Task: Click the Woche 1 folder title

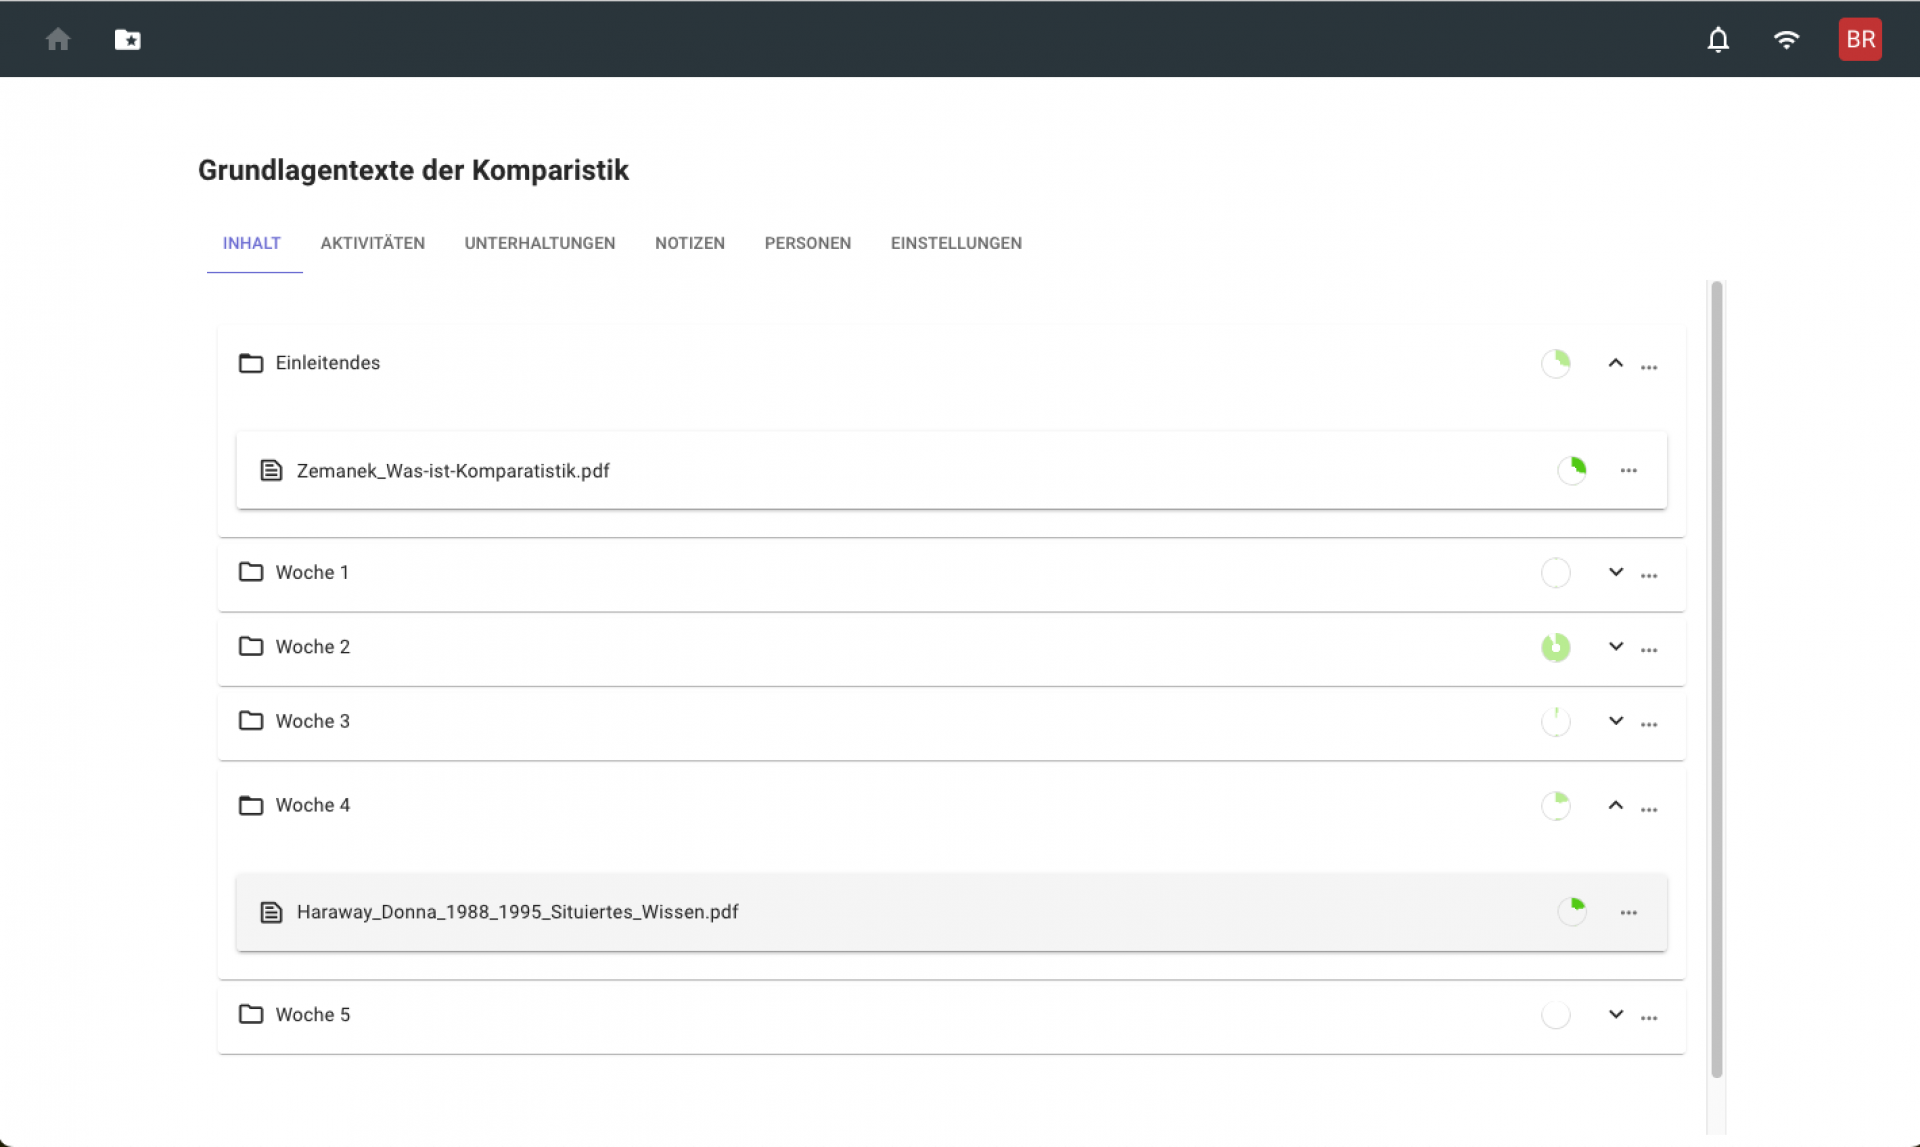Action: click(312, 572)
